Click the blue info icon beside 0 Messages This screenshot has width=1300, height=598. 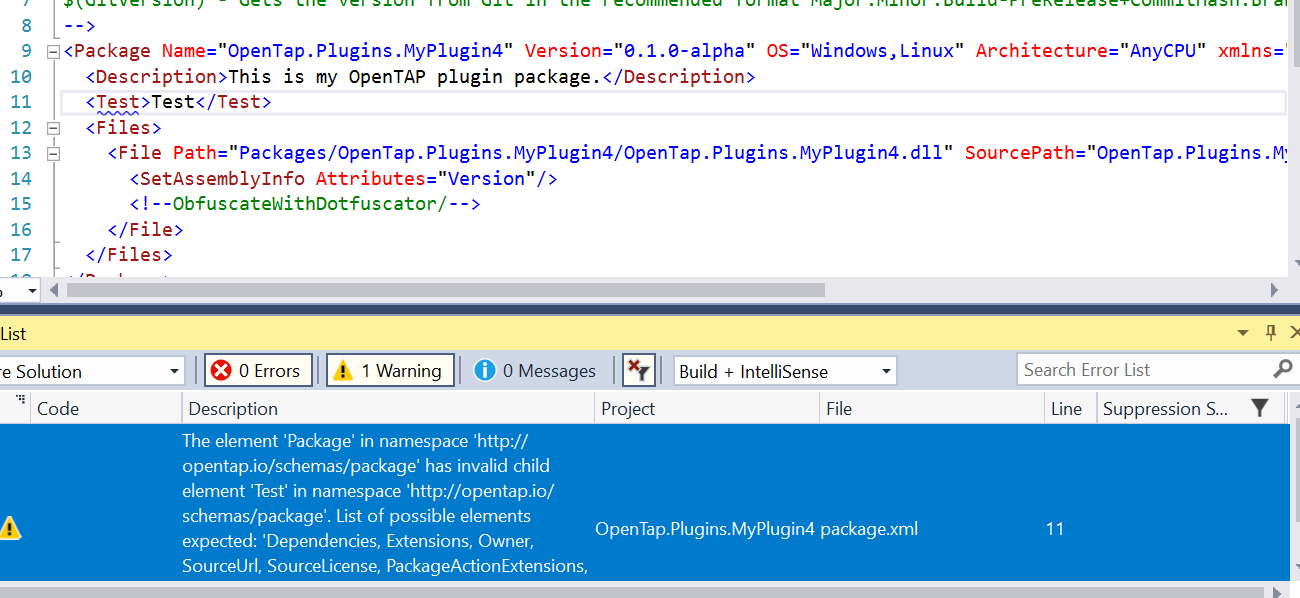(x=486, y=369)
